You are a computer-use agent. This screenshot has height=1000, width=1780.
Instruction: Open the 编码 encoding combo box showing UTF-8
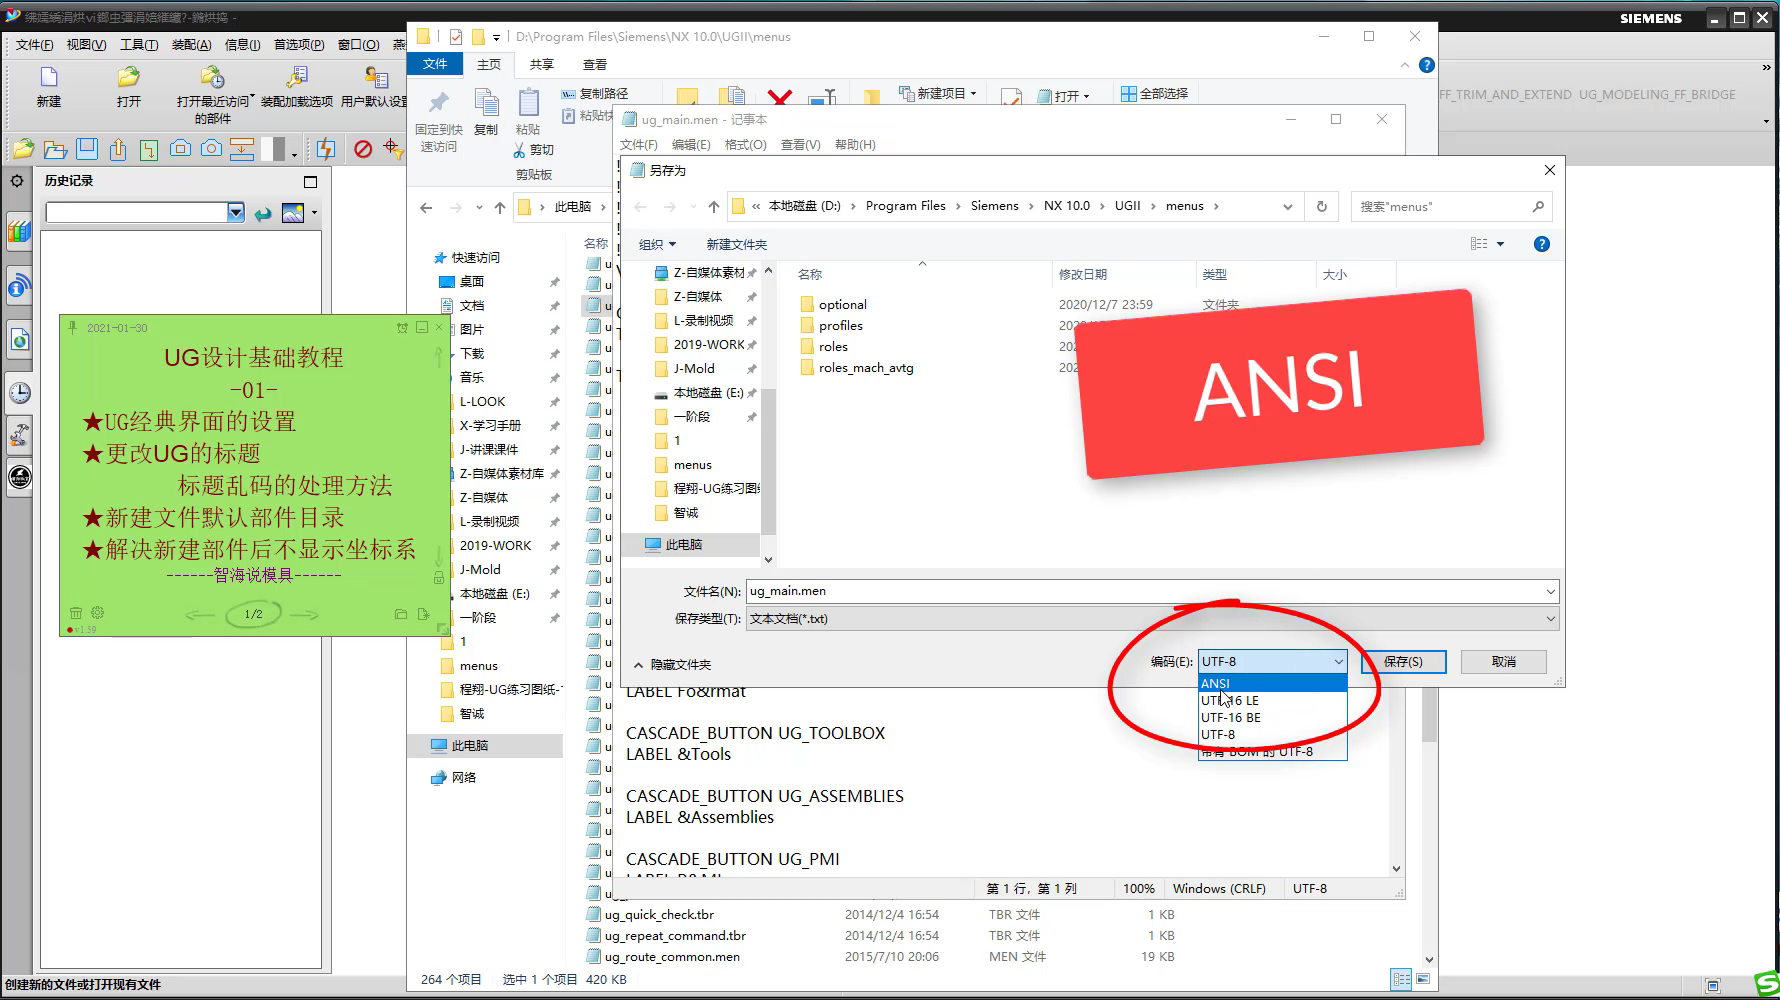point(1273,661)
